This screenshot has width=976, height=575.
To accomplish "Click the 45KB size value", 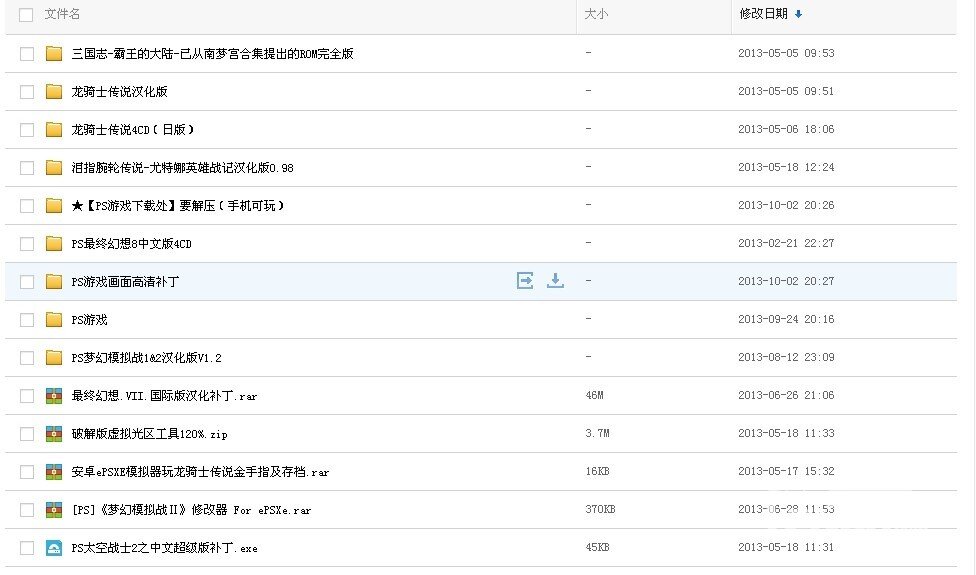I will tap(598, 547).
